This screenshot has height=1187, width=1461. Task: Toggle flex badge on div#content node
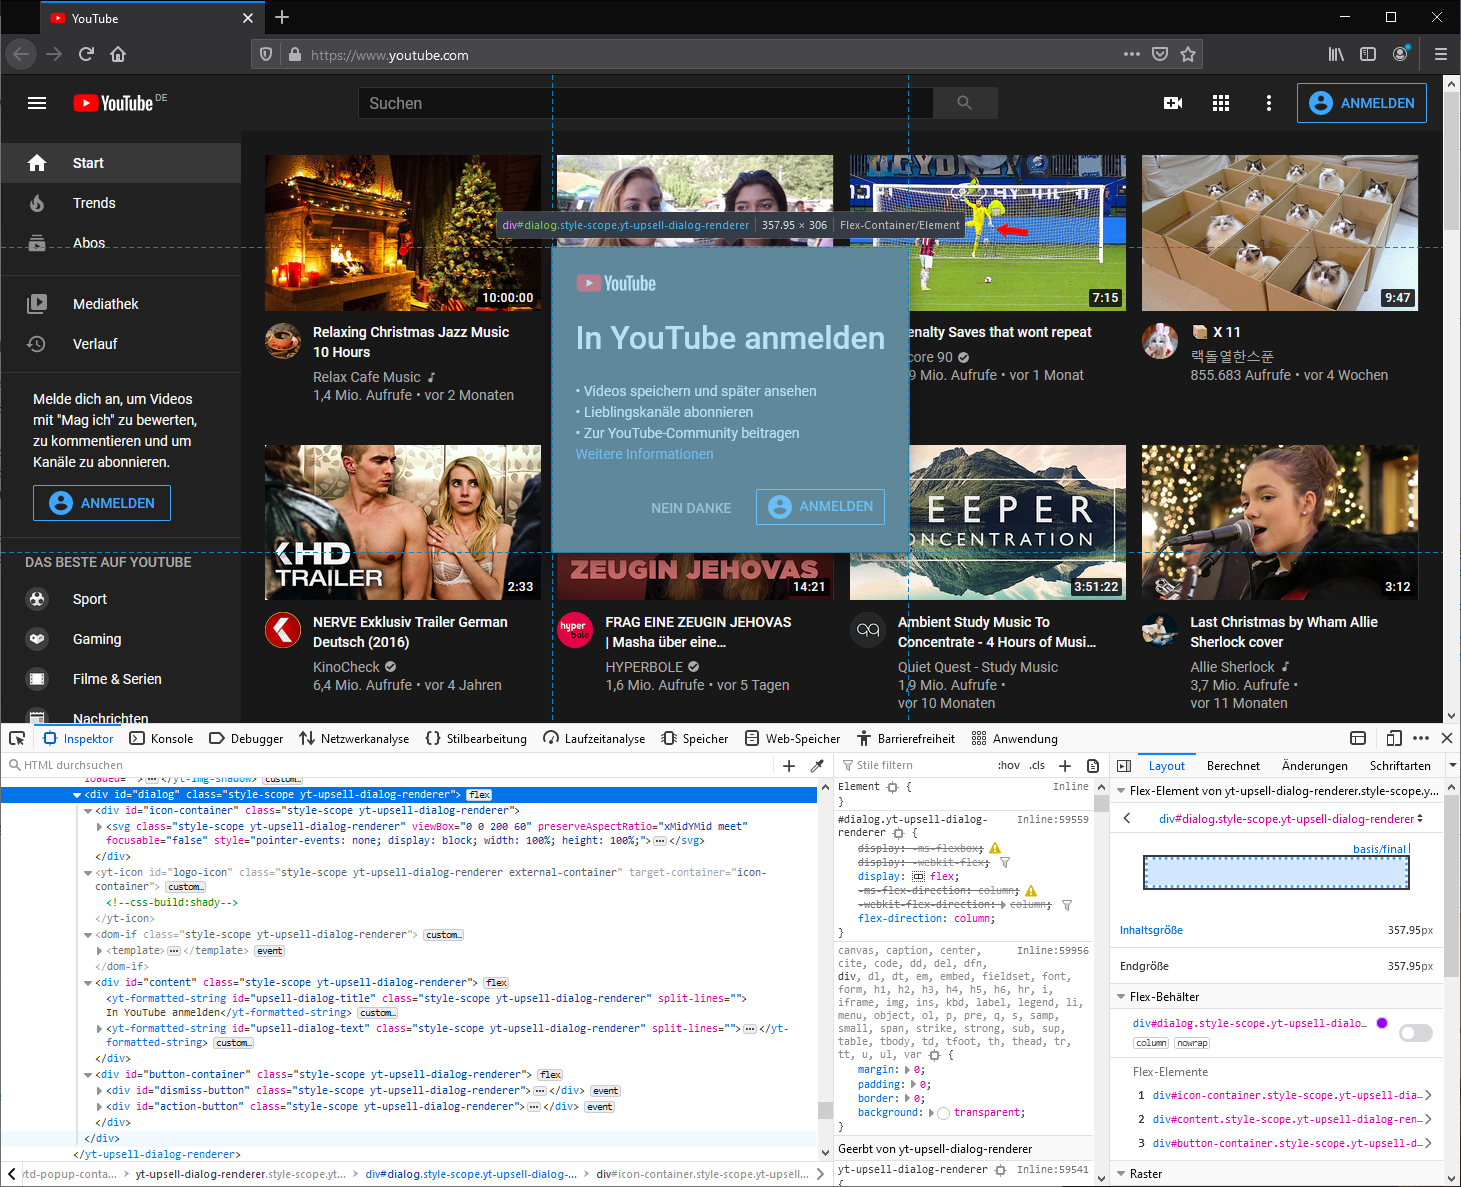[x=496, y=983]
